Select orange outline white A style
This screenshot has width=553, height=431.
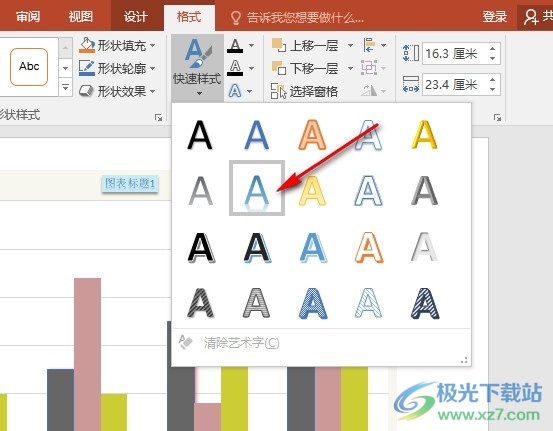tap(369, 248)
